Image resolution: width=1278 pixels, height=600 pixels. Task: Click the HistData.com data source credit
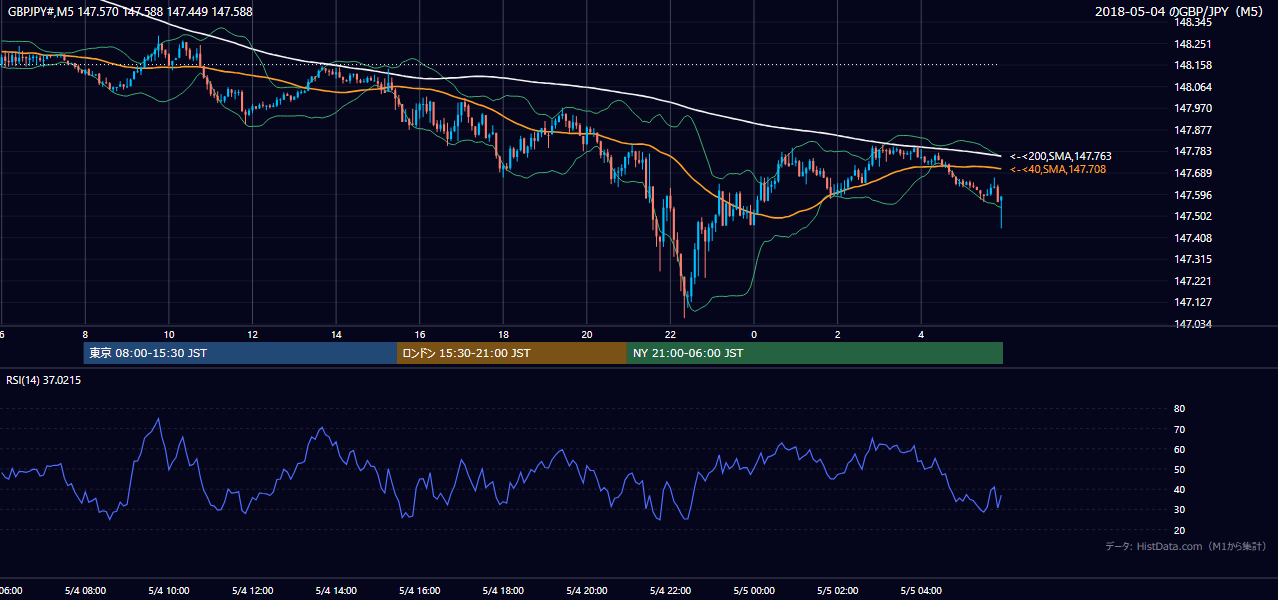(x=1185, y=546)
